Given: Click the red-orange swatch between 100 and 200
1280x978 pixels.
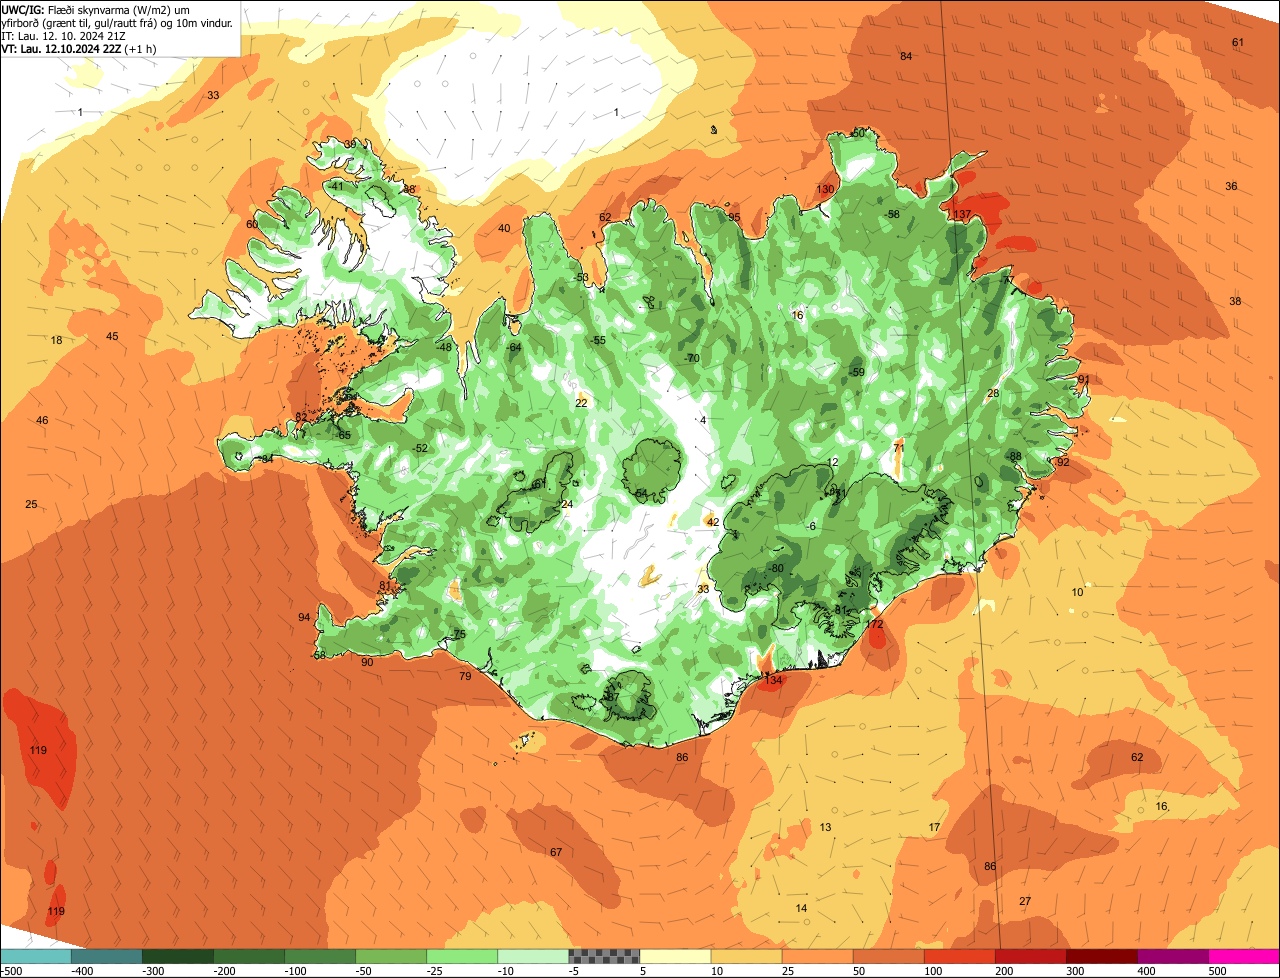Looking at the screenshot, I should (x=959, y=956).
